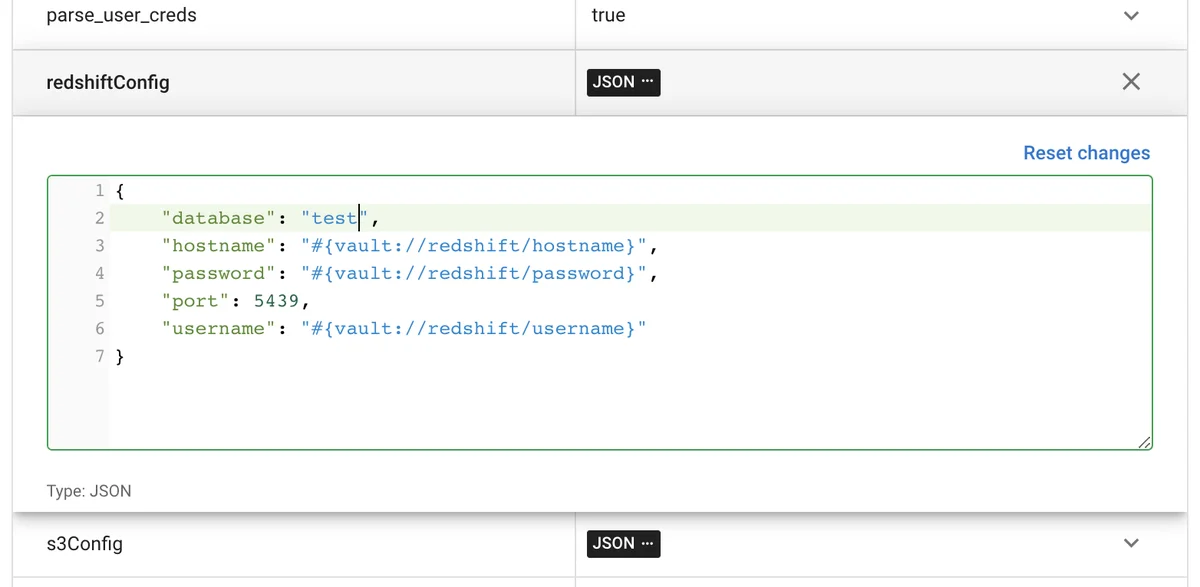Screen dimensions: 1200x587
Task: Grab the editor resize handle corner
Action: tap(1144, 442)
